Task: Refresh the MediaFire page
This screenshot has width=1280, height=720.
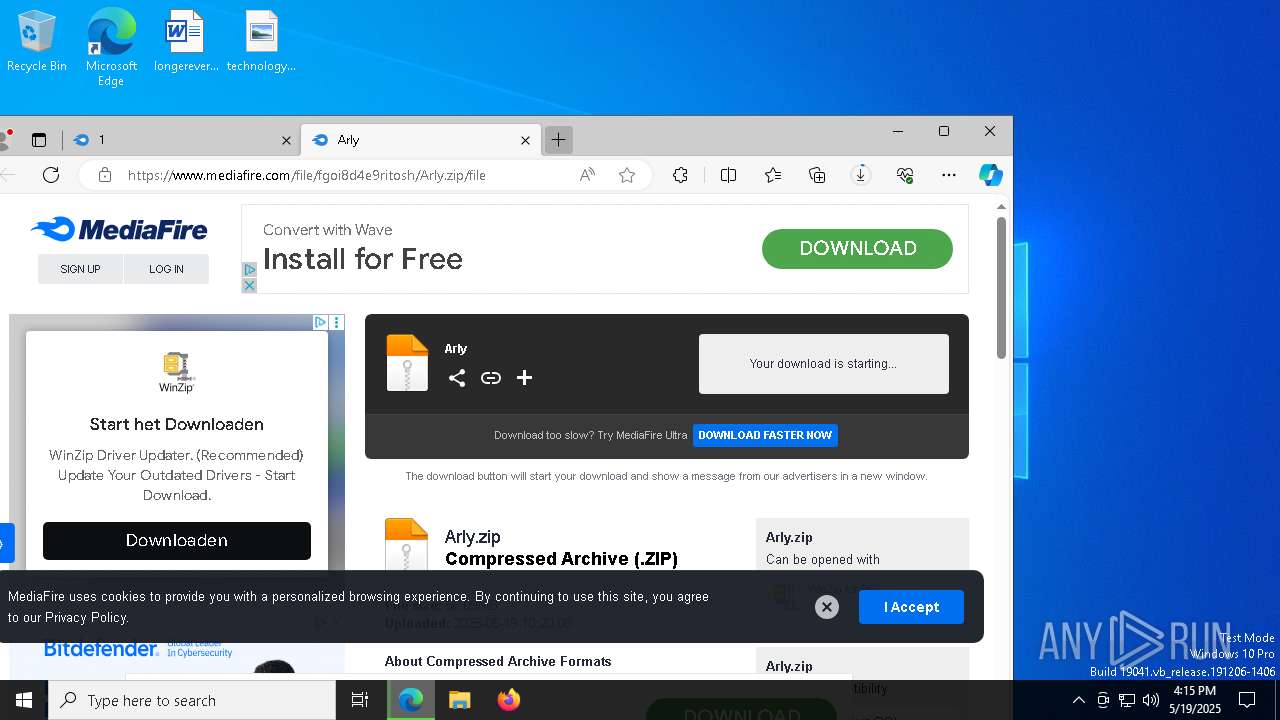Action: (x=51, y=175)
